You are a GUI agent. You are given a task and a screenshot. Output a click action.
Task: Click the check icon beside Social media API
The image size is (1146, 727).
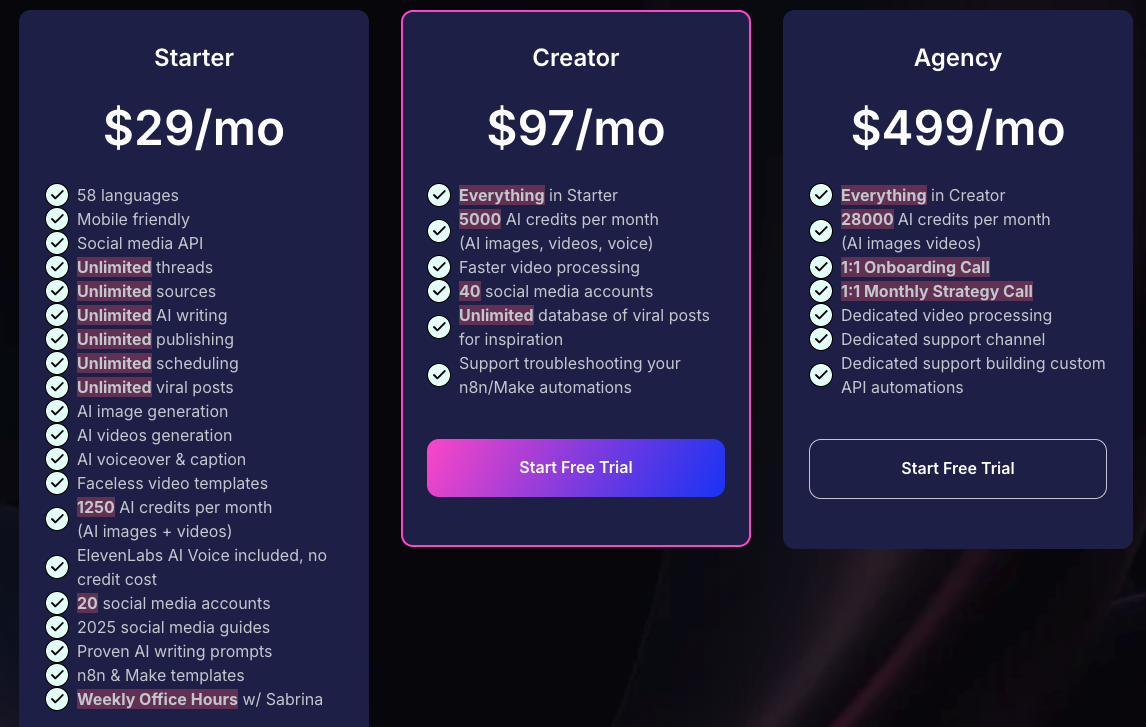coord(57,243)
